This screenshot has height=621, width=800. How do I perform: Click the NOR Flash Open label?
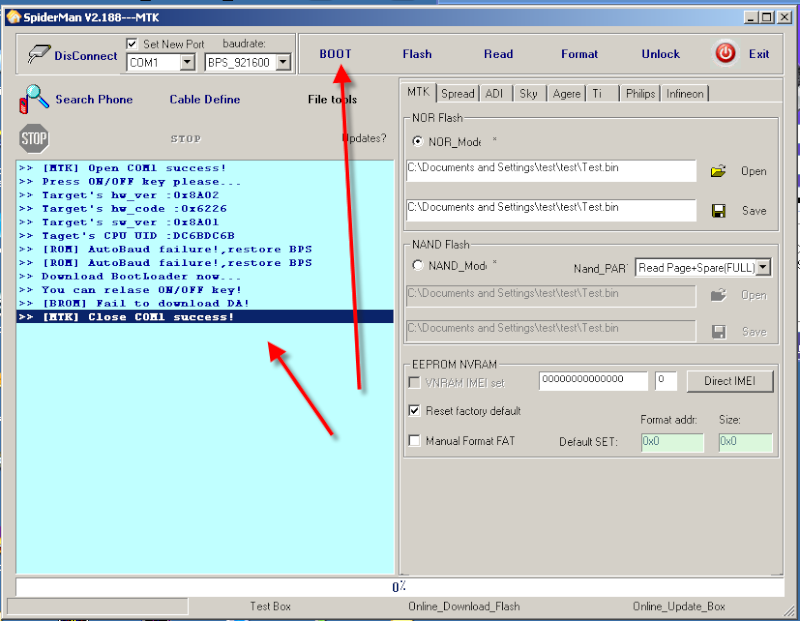click(754, 171)
